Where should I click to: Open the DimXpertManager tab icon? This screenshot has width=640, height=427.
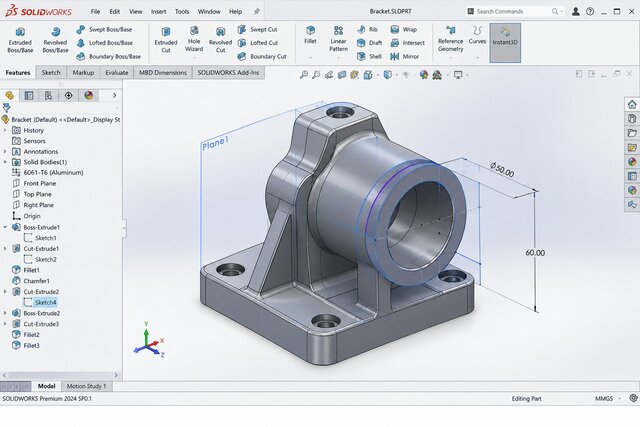pyautogui.click(x=69, y=96)
